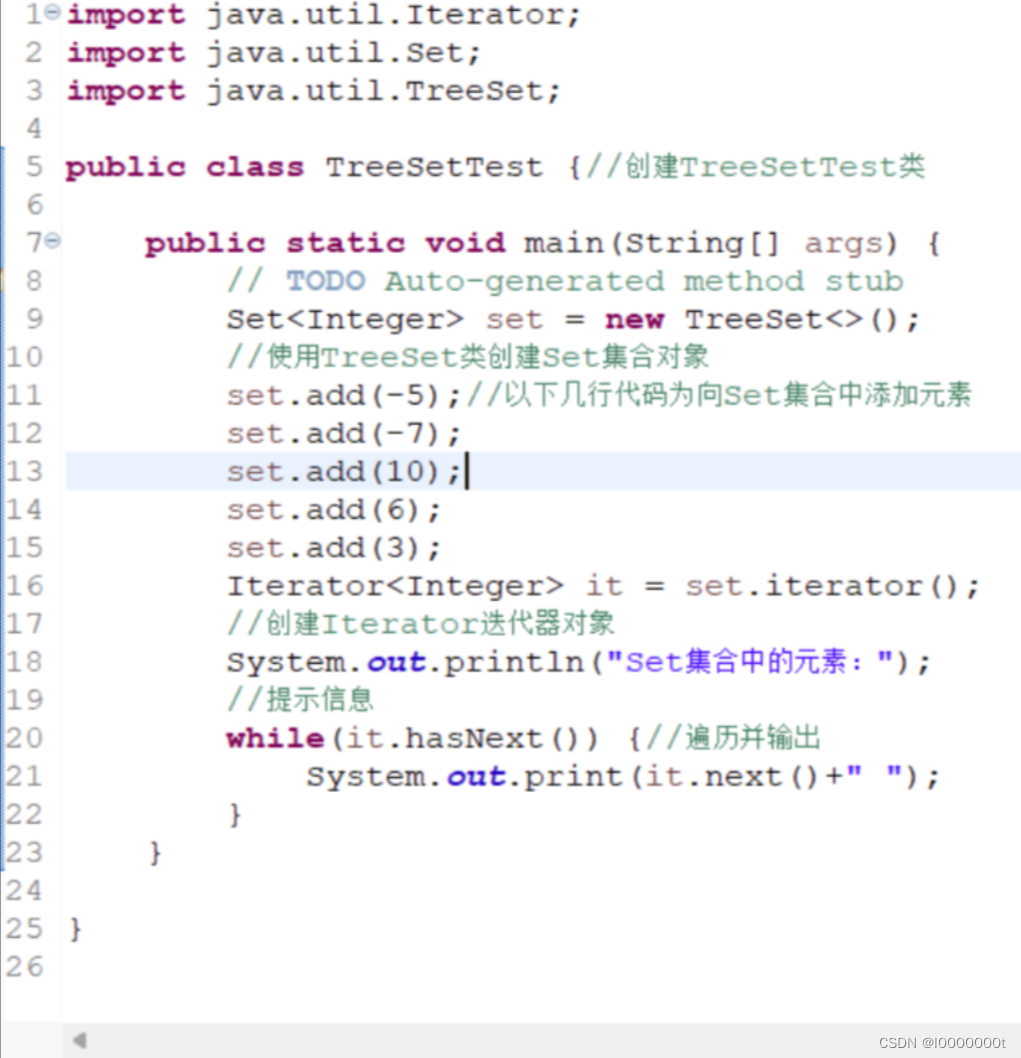This screenshot has height=1058, width=1021.
Task: Click class name 'TreeSetTest' in the declaration
Action: coord(434,167)
